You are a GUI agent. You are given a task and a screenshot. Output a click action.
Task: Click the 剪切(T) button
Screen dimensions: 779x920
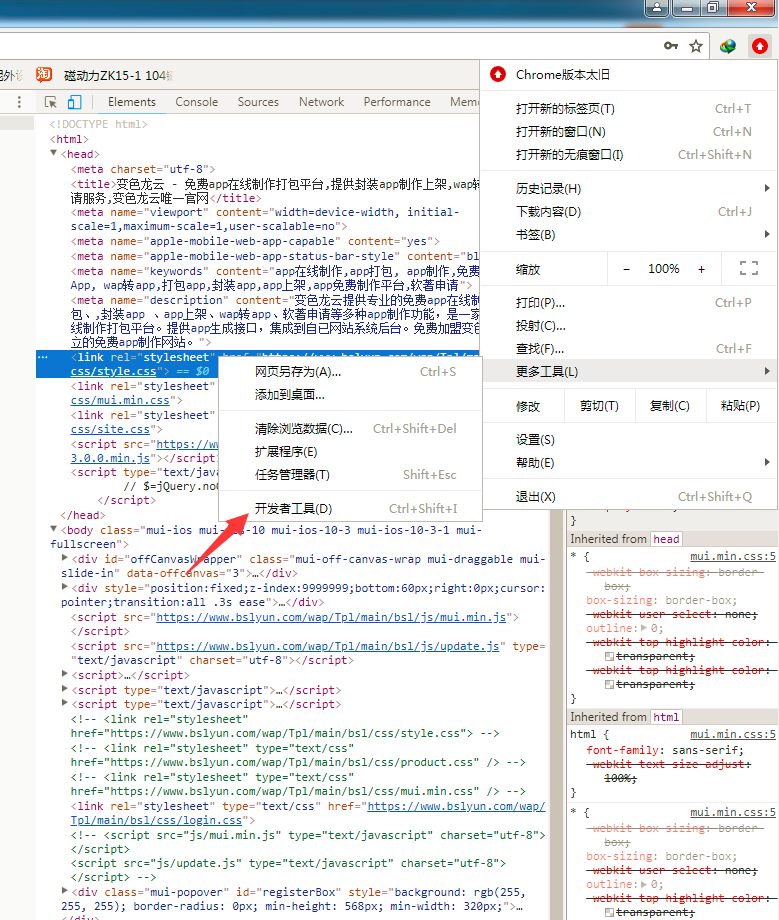(599, 406)
